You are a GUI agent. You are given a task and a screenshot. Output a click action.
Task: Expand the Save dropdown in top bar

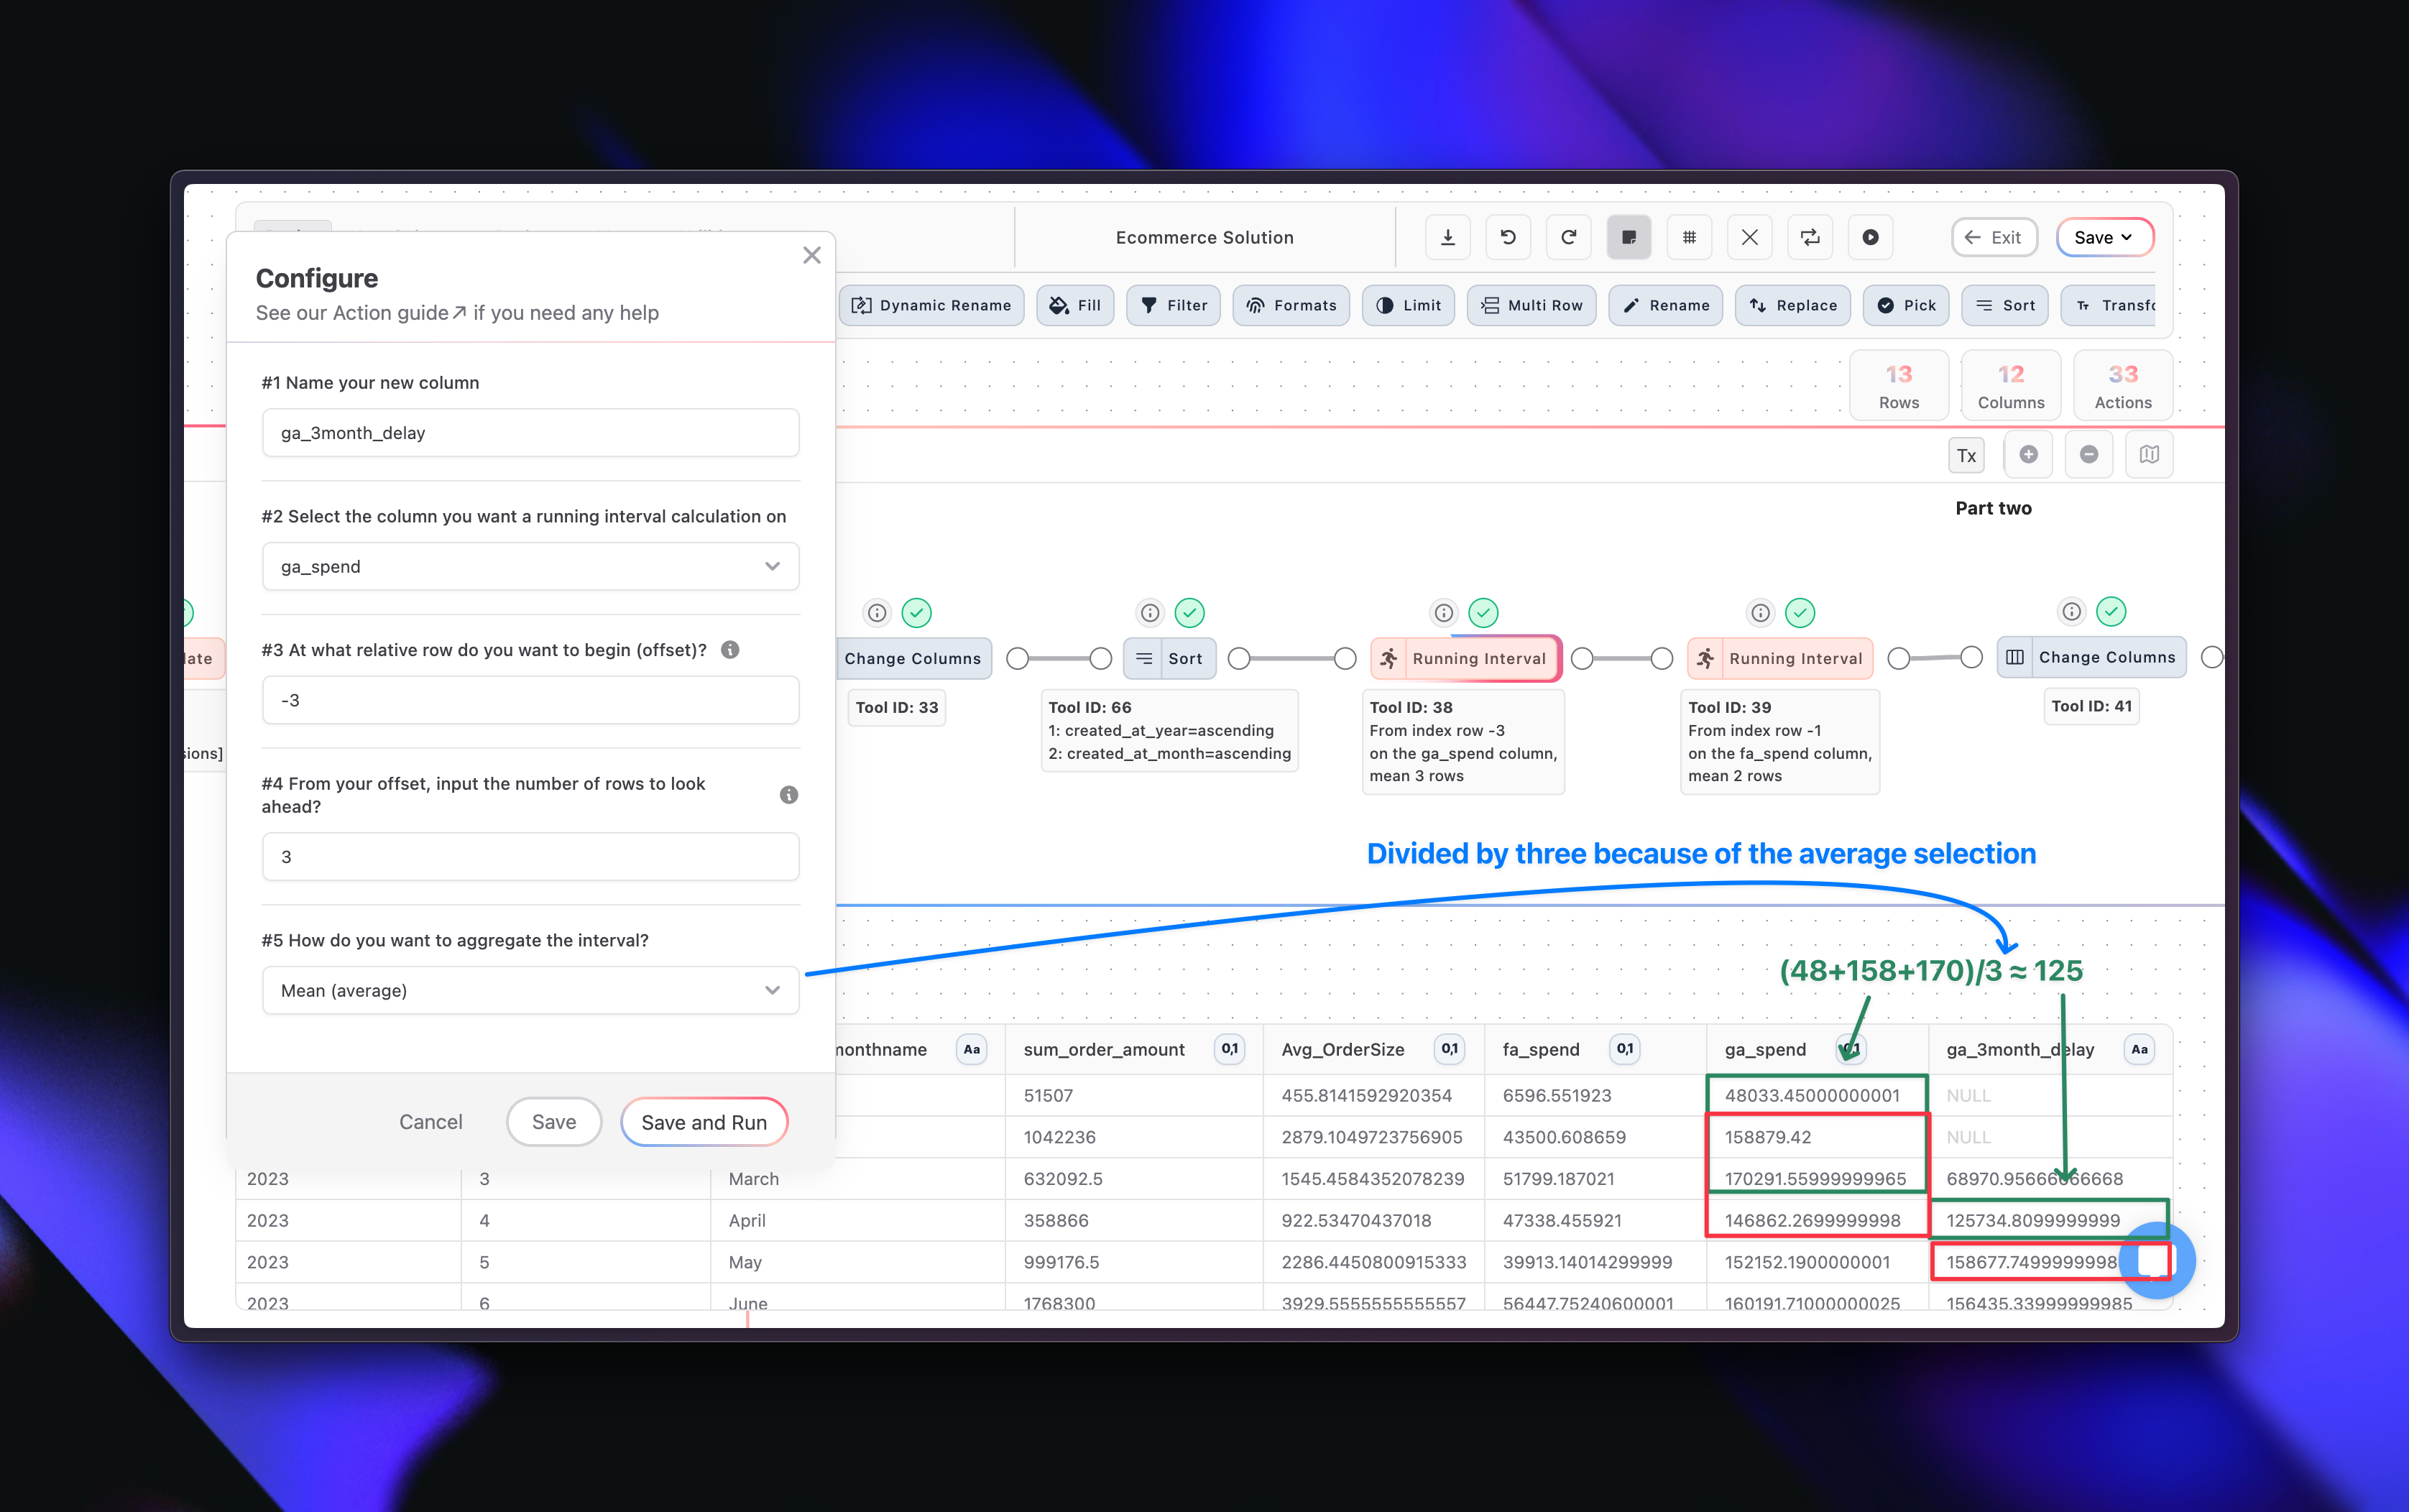tap(2104, 237)
